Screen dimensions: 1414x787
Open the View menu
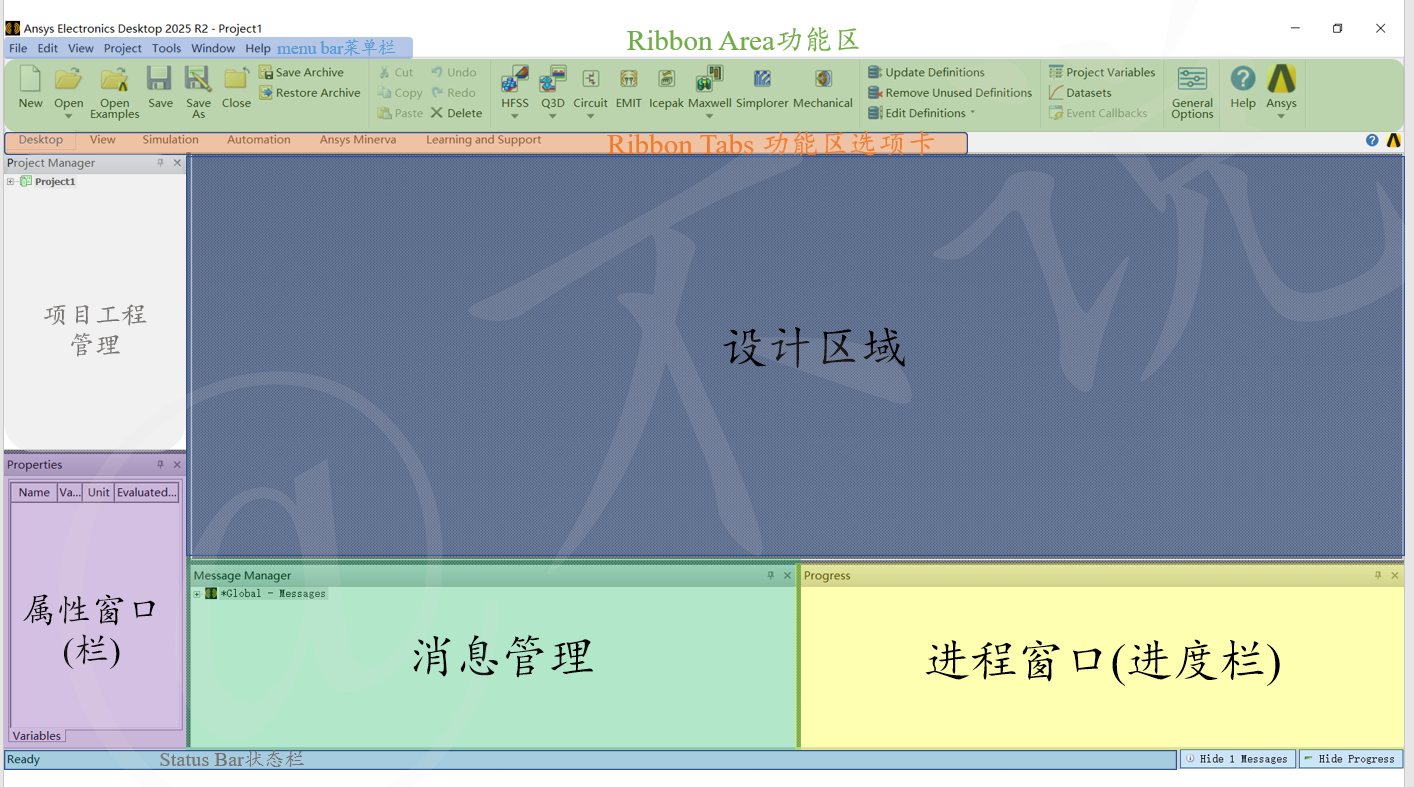point(81,48)
